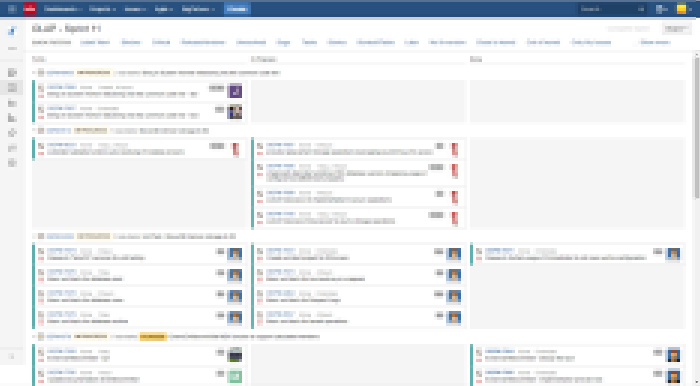Click the grey button at board top right
Viewport: 700px width, 386px height.
[676, 29]
